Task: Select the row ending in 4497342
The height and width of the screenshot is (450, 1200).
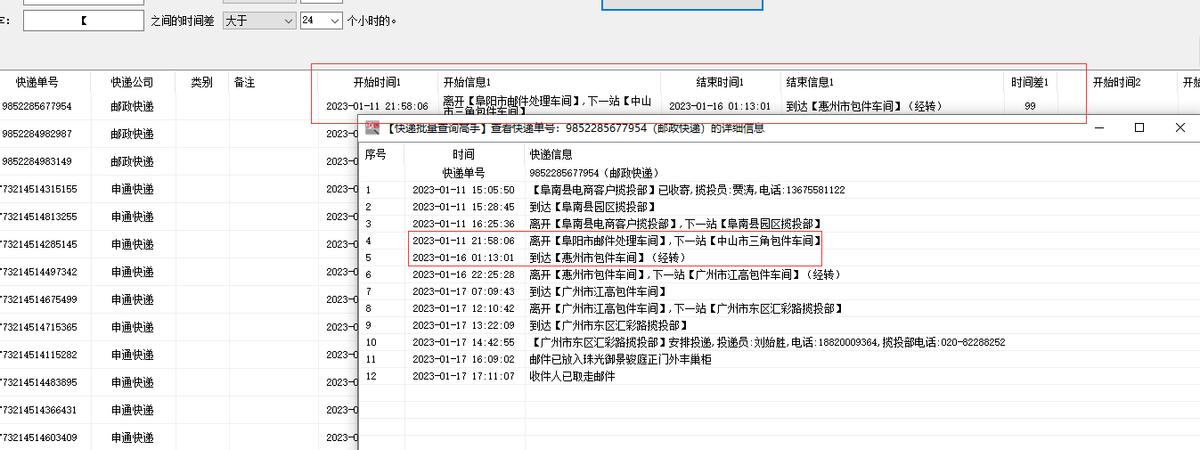Action: 38,272
